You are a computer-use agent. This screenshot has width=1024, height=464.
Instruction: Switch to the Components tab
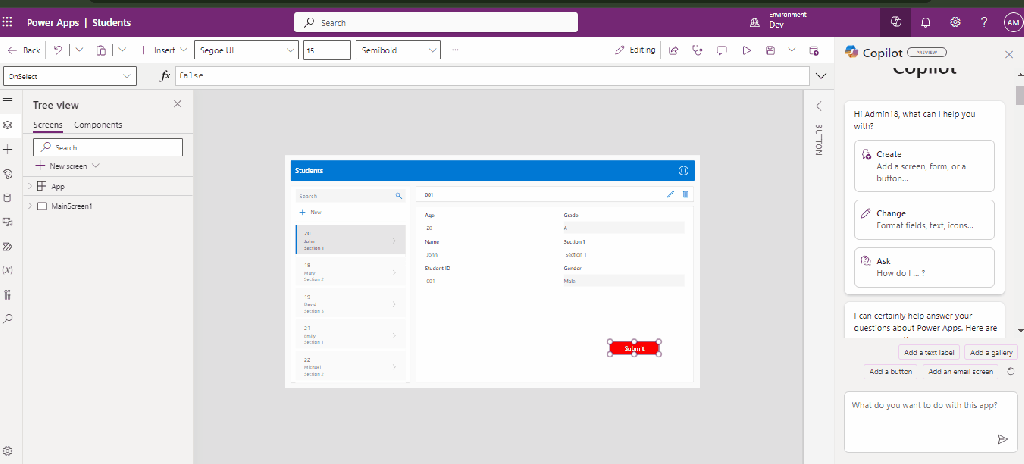pyautogui.click(x=98, y=125)
